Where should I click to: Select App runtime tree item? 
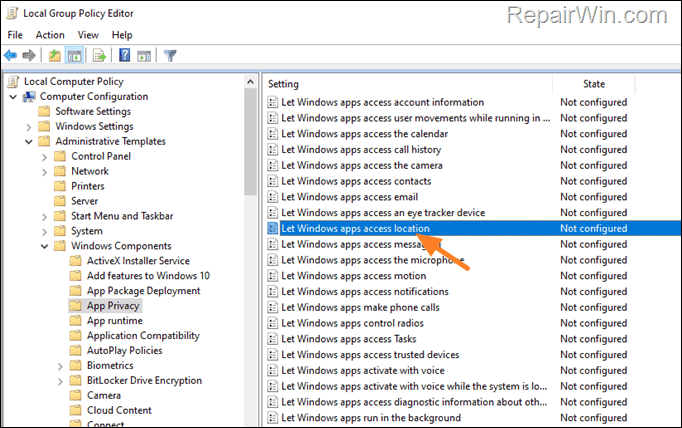click(115, 321)
